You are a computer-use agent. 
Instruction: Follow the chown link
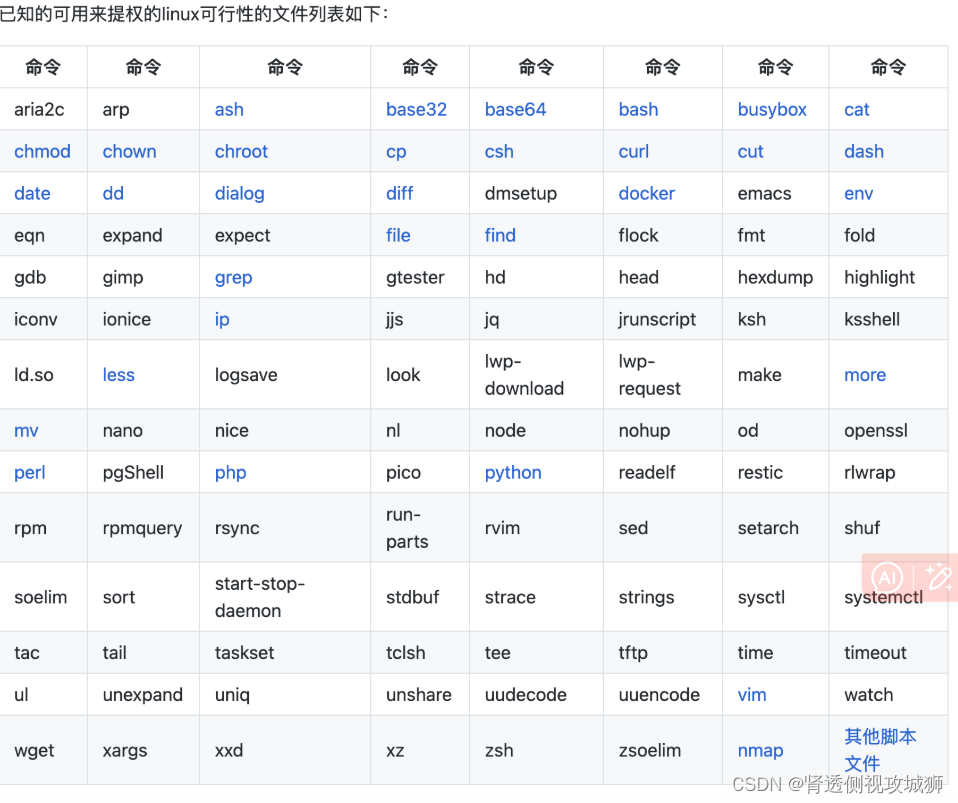[129, 152]
